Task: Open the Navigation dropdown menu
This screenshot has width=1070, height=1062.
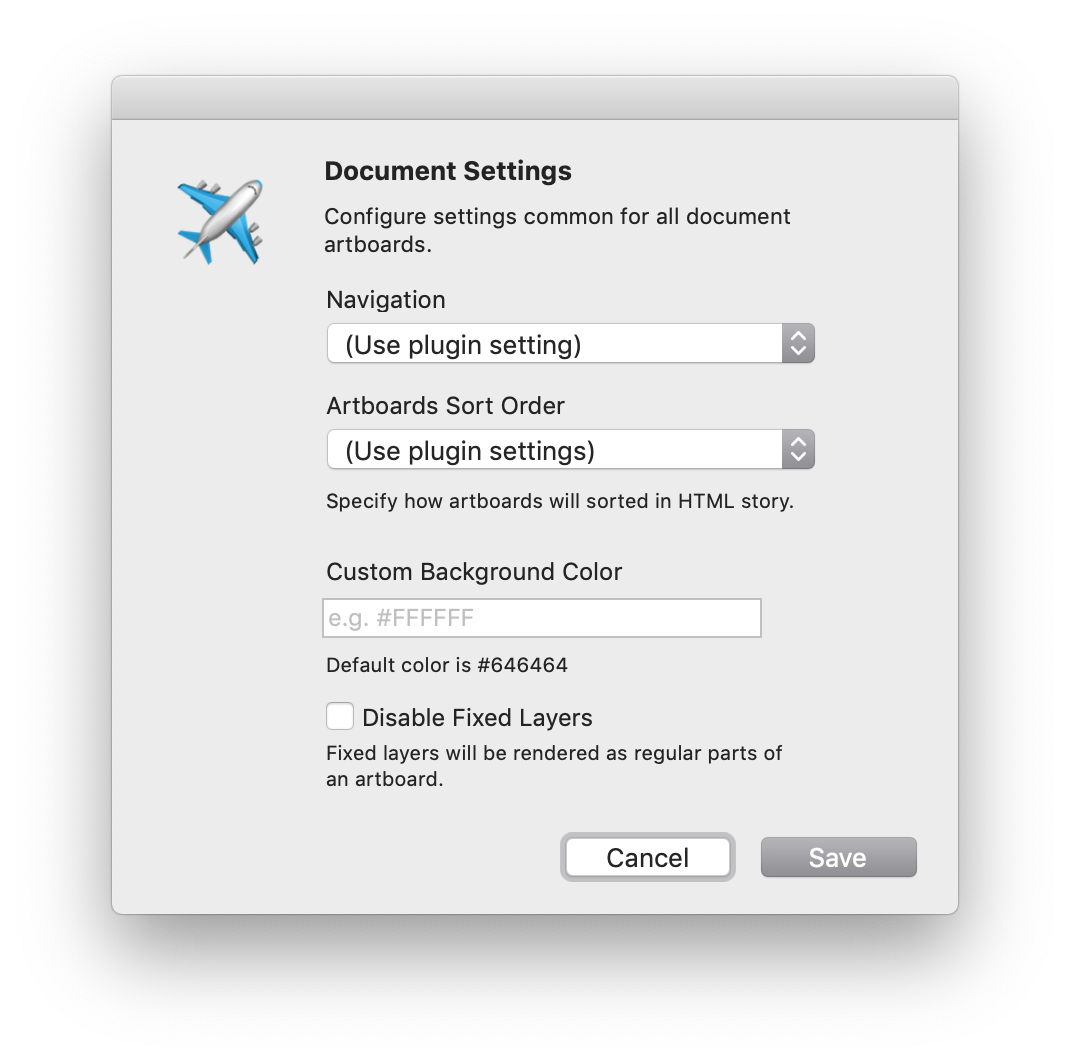Action: click(570, 343)
